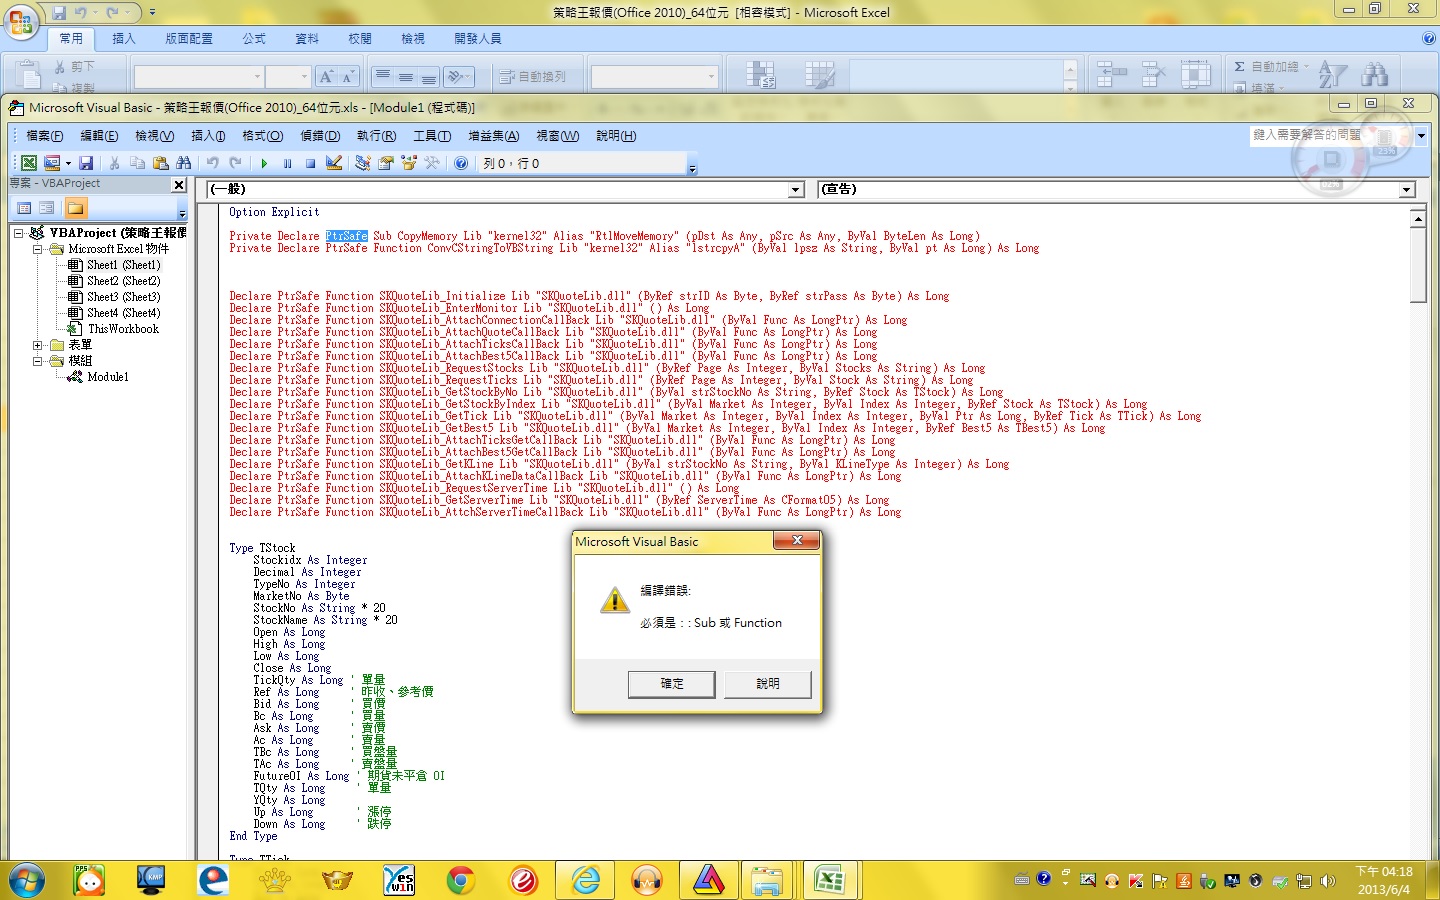Open the Toolbox icon with crossed tools
This screenshot has width=1440, height=900.
pos(432,163)
